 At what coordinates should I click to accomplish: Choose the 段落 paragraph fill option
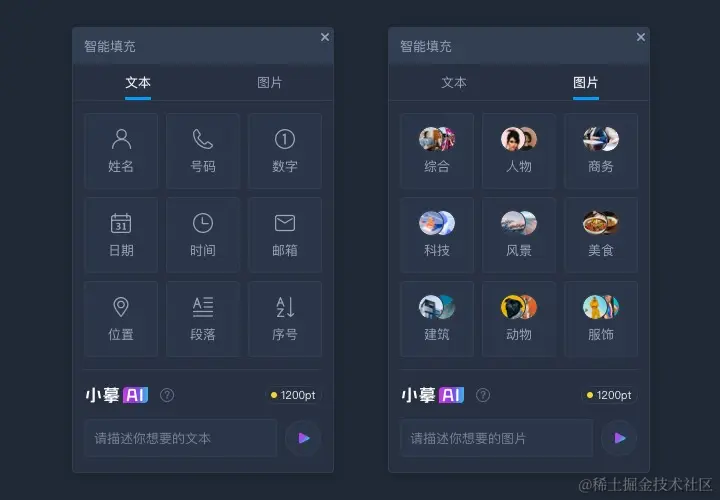pos(202,319)
